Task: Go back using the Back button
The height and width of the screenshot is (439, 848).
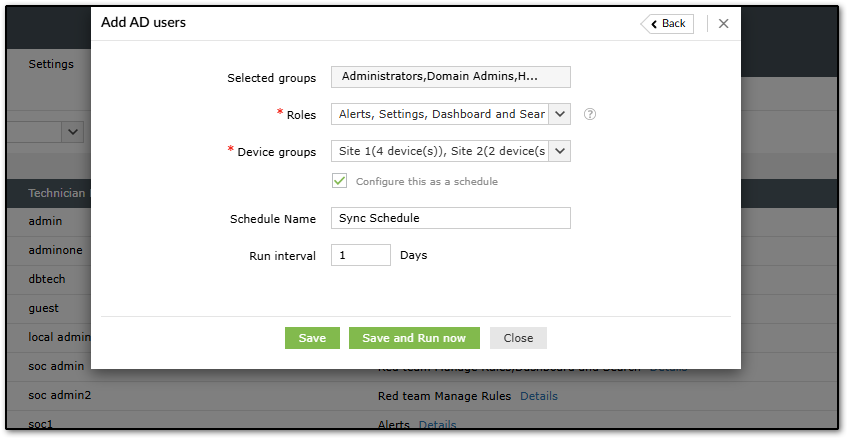Action: click(x=668, y=23)
